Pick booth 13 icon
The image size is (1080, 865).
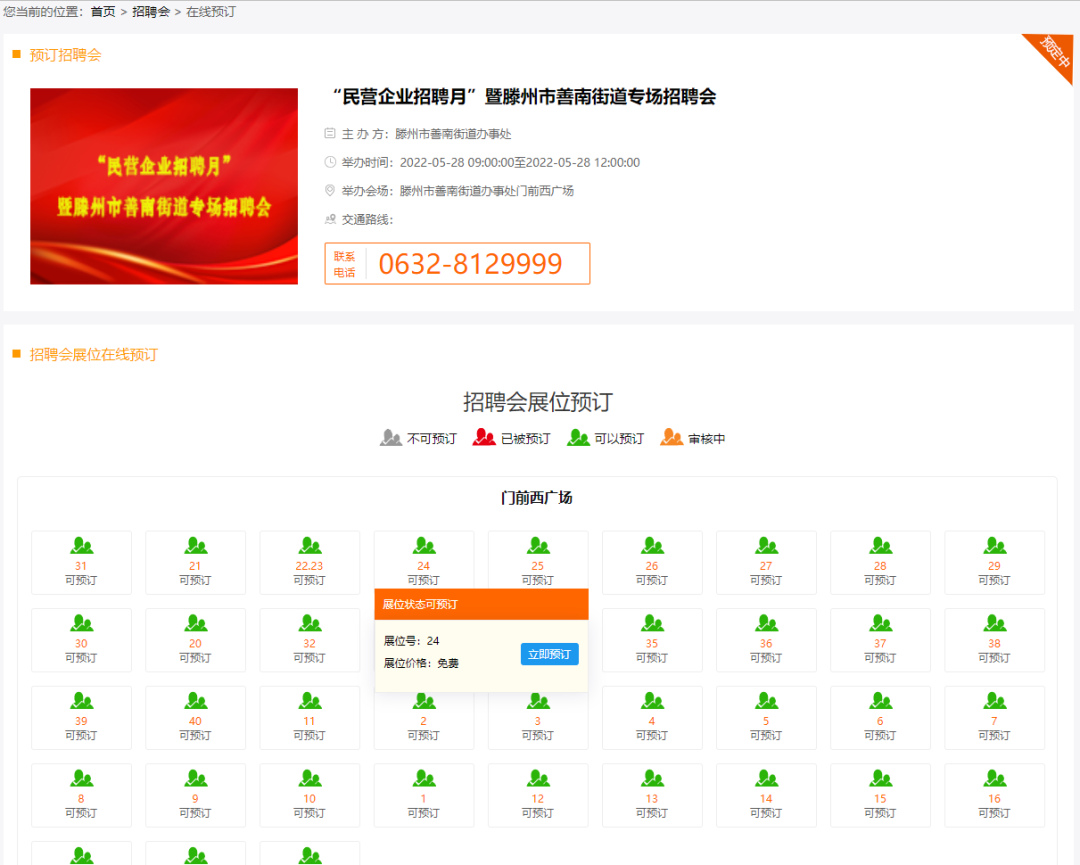[x=652, y=779]
